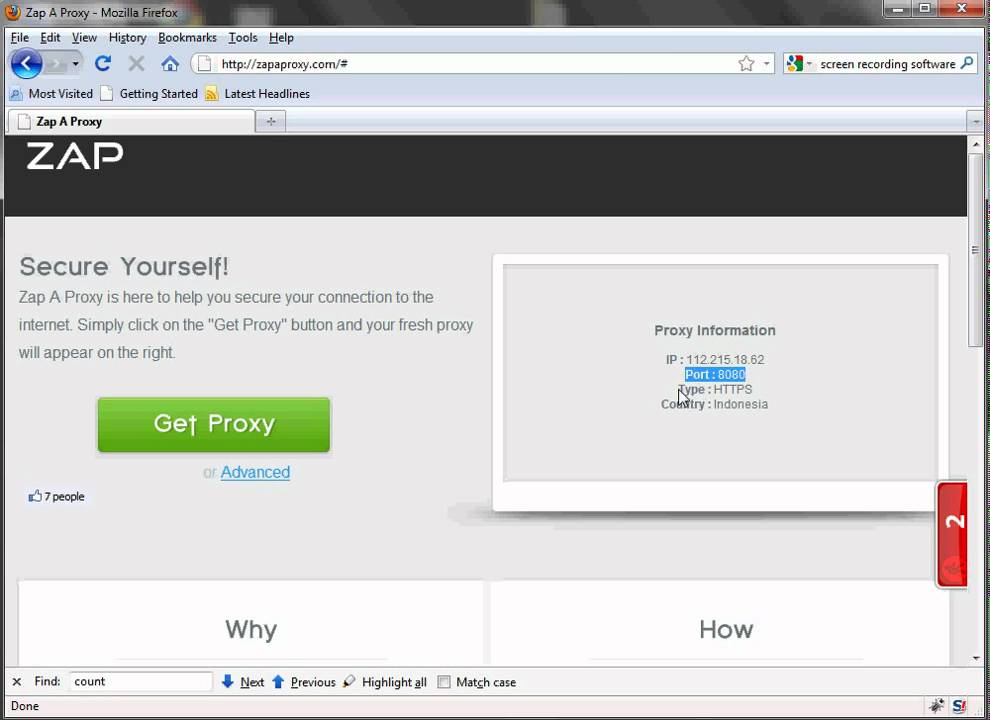Click the page scrollbar up arrow
990x720 pixels.
(975, 145)
